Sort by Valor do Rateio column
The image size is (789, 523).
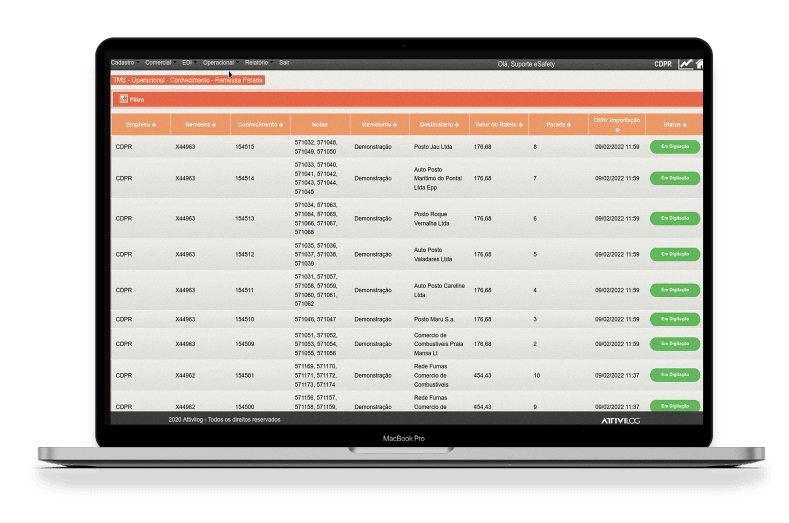coord(498,125)
